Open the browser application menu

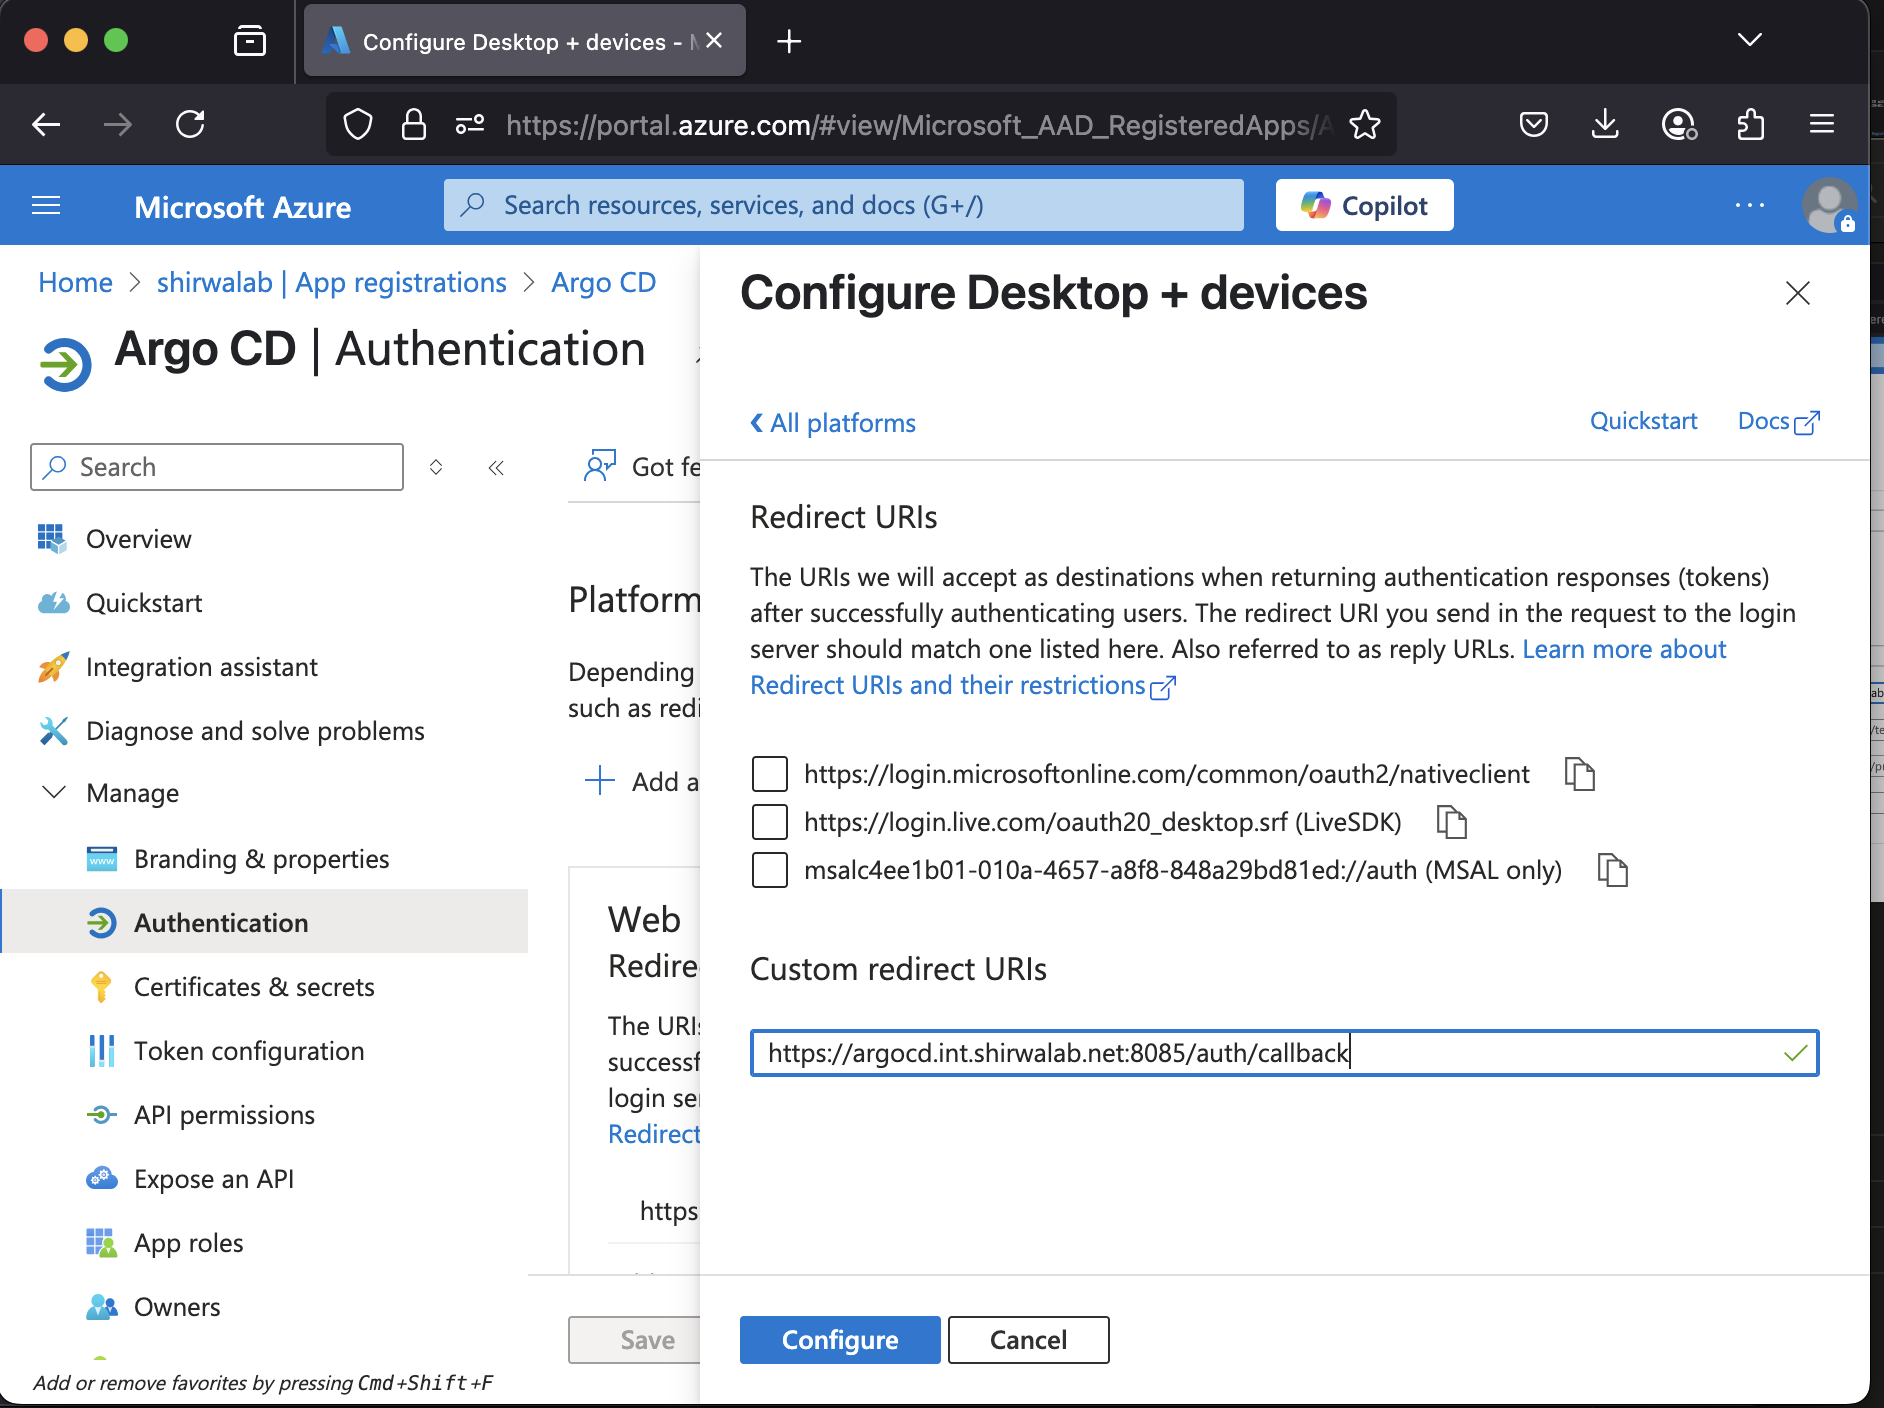[x=1822, y=124]
